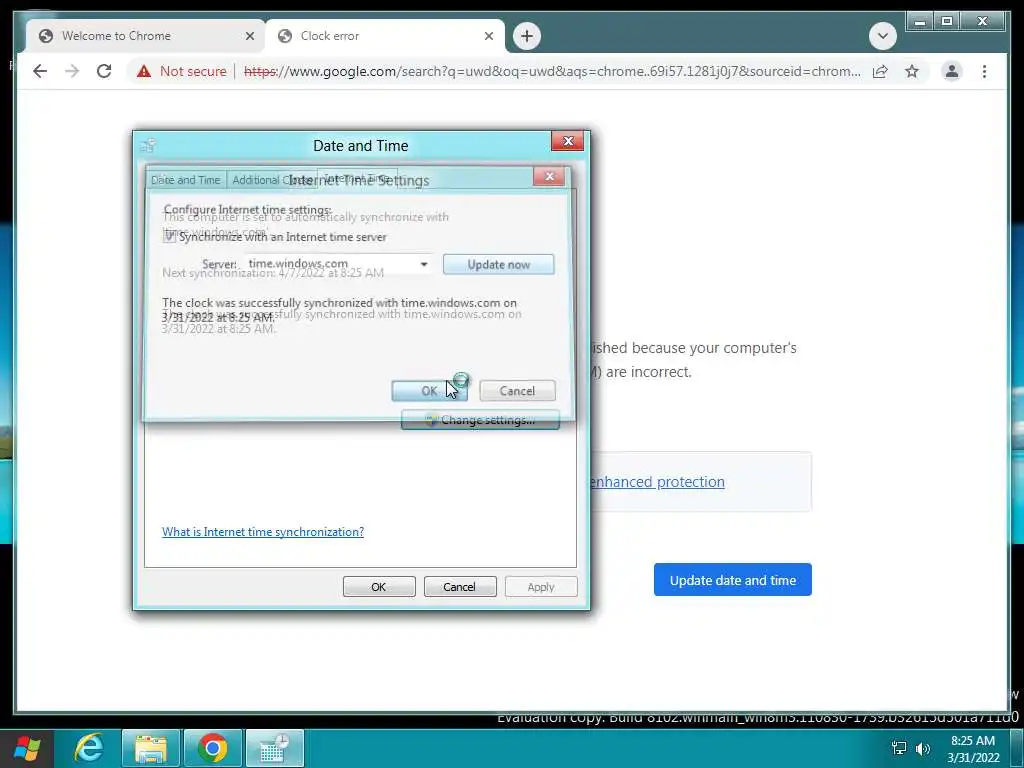1024x768 pixels.
Task: Close the Welcome to Chrome tab
Action: pos(249,36)
